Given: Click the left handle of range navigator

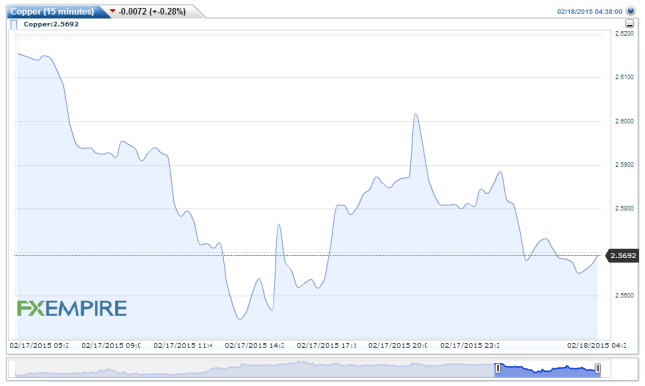Looking at the screenshot, I should tap(498, 368).
